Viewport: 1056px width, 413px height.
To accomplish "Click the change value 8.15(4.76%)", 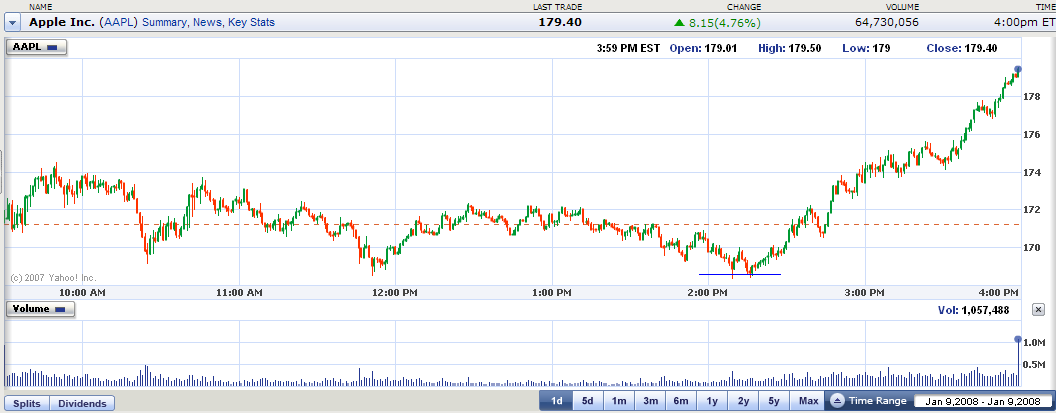I will [725, 23].
